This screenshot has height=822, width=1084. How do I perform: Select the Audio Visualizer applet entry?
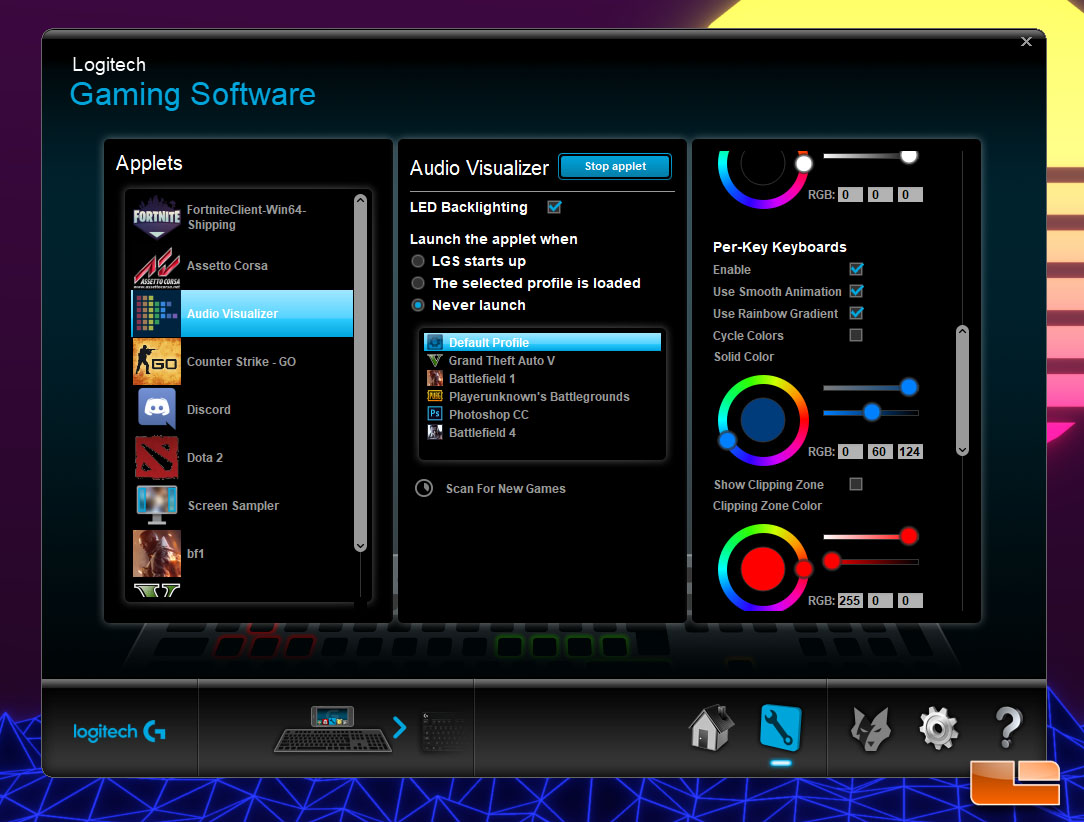tap(243, 313)
